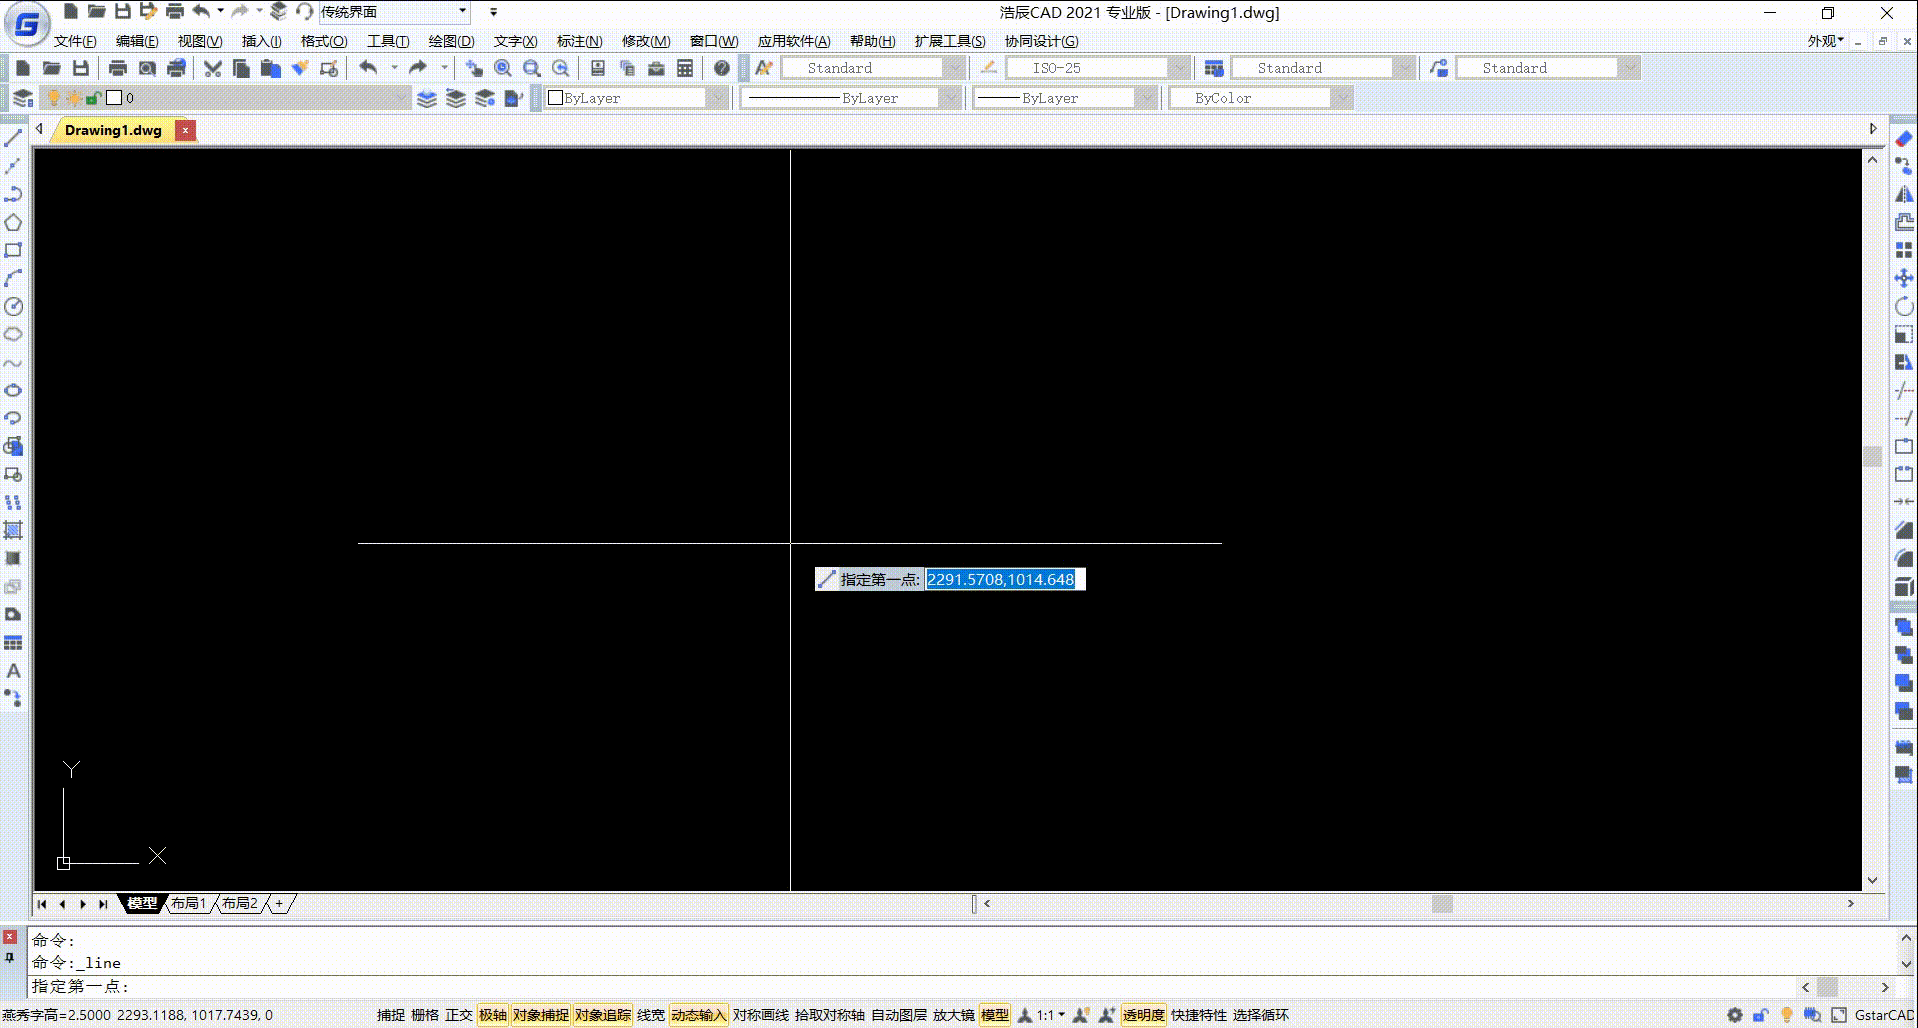The image size is (1918, 1028).
Task: Toggle 捕捉 (Snap) in status bar
Action: [391, 1015]
